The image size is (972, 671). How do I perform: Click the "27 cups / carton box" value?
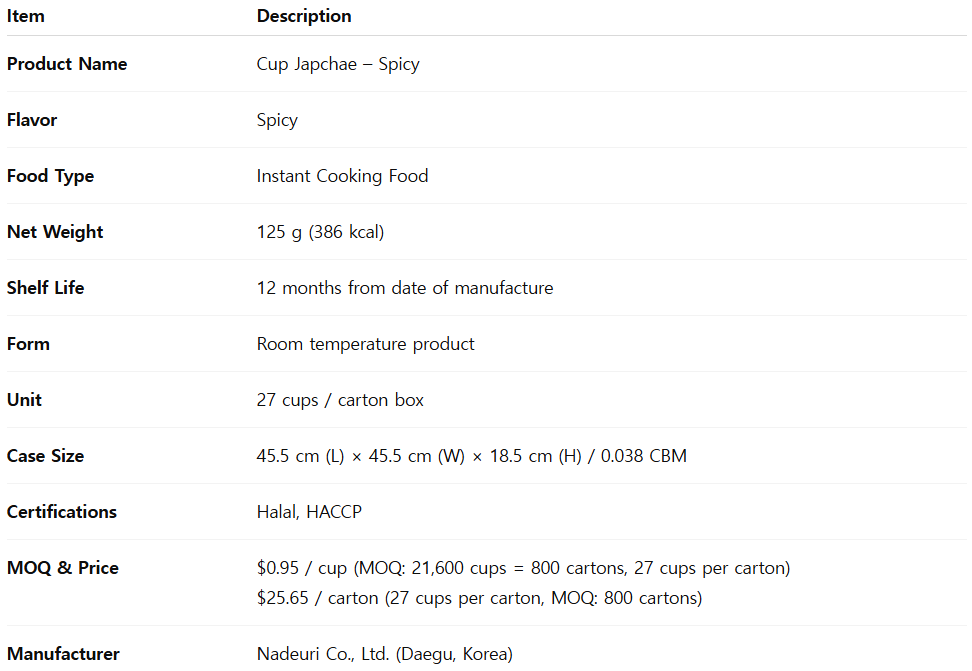pos(340,400)
